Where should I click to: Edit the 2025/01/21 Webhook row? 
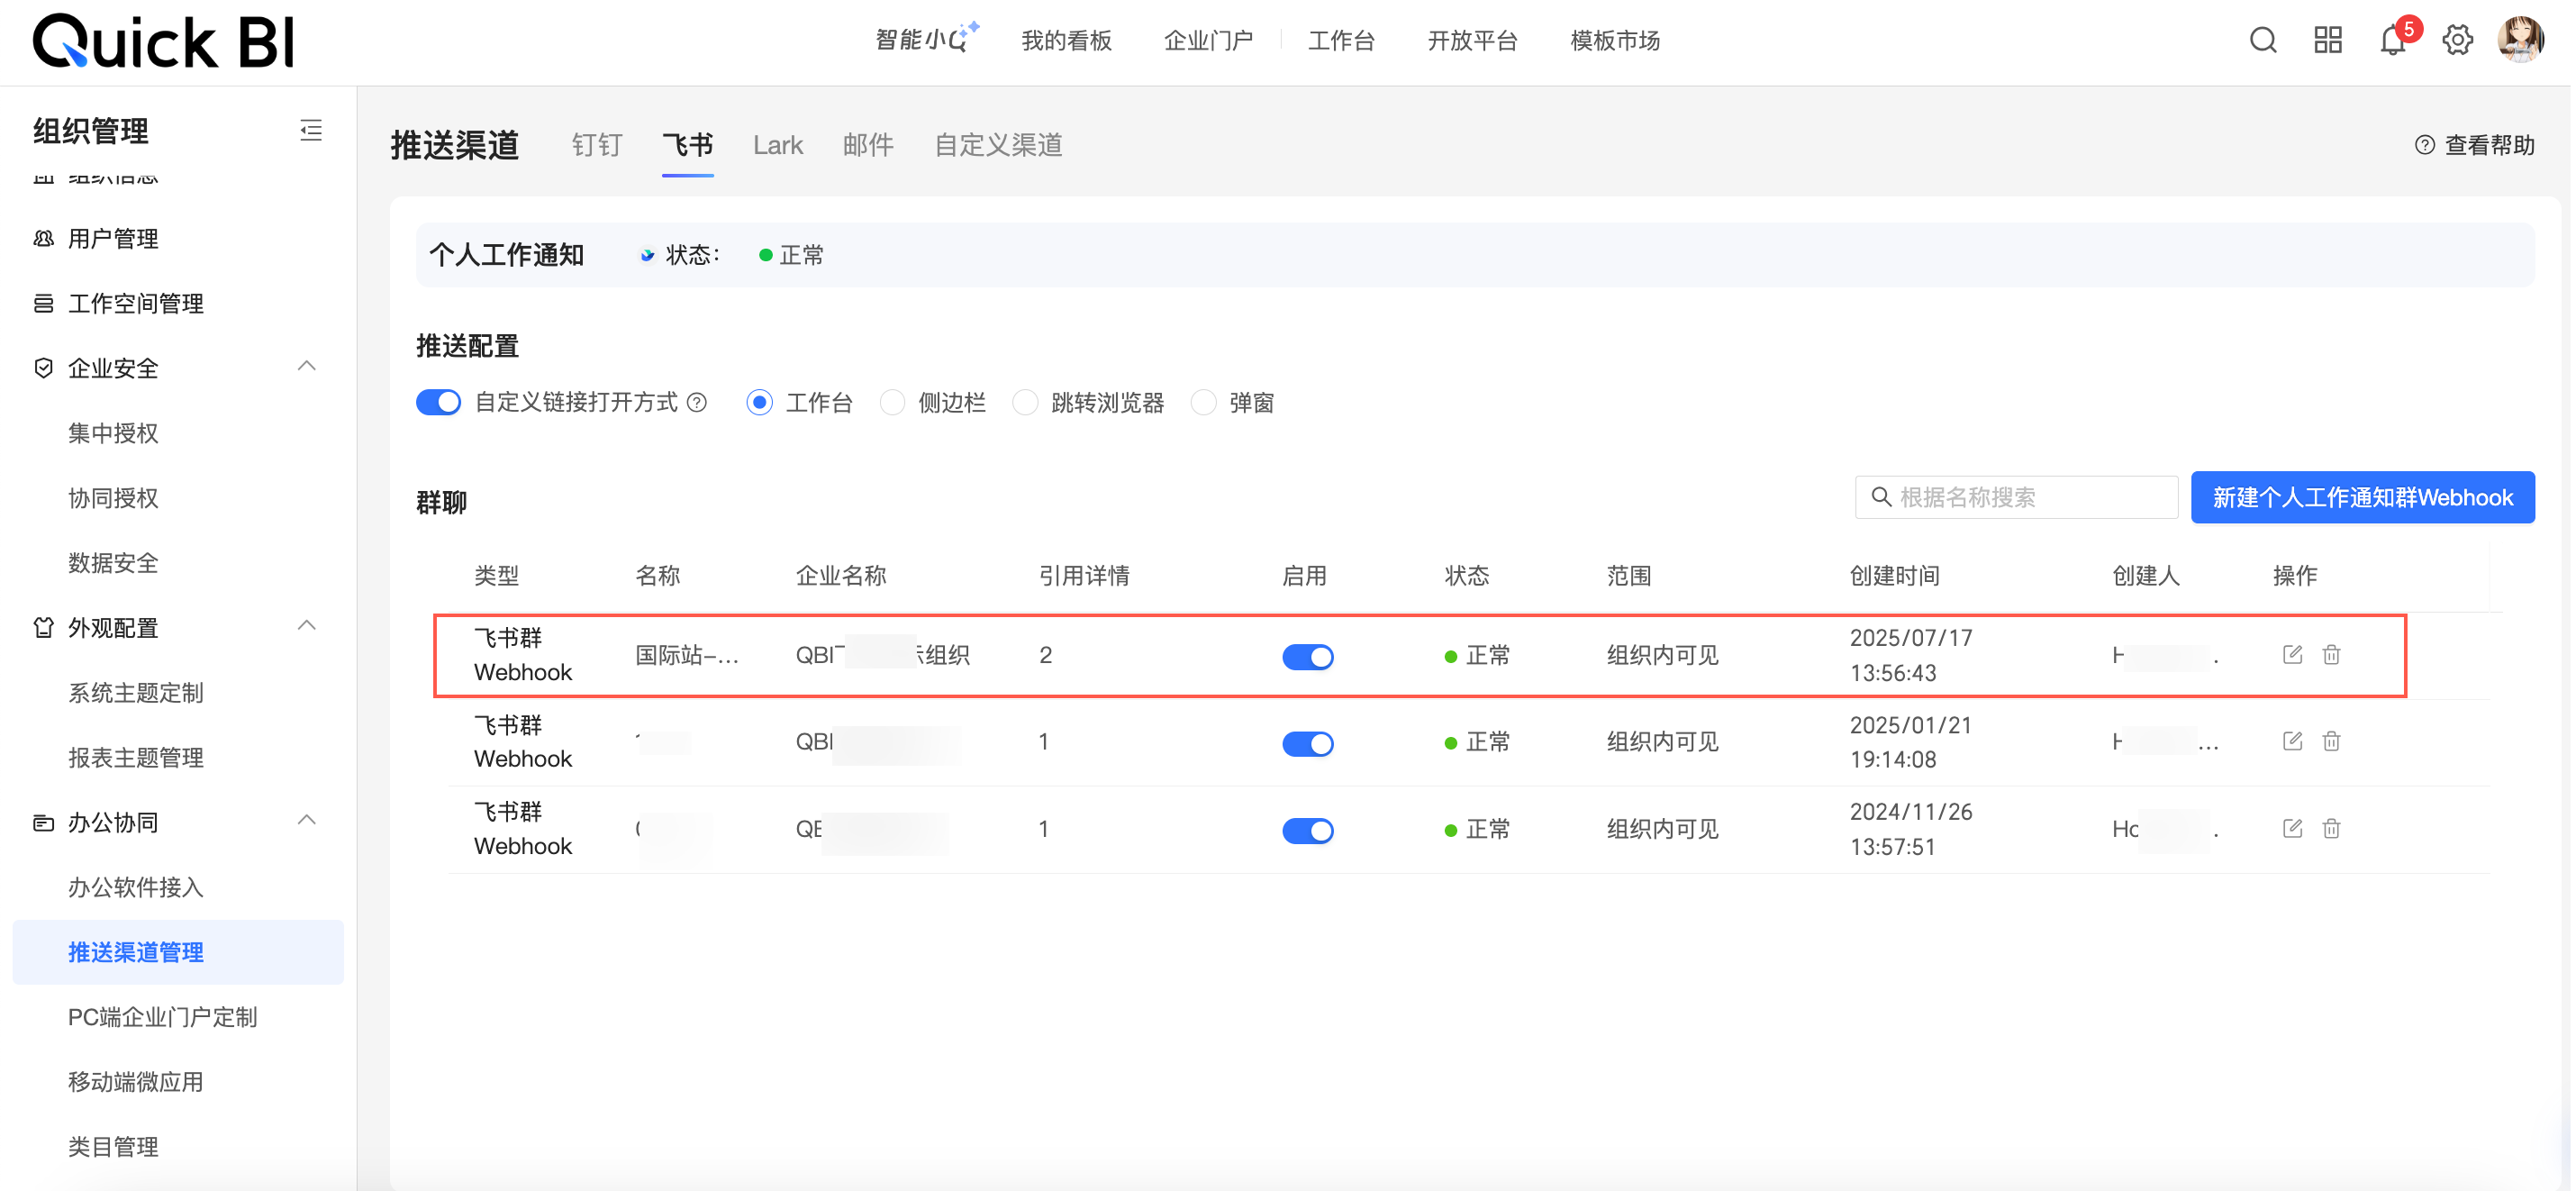pos(2292,741)
